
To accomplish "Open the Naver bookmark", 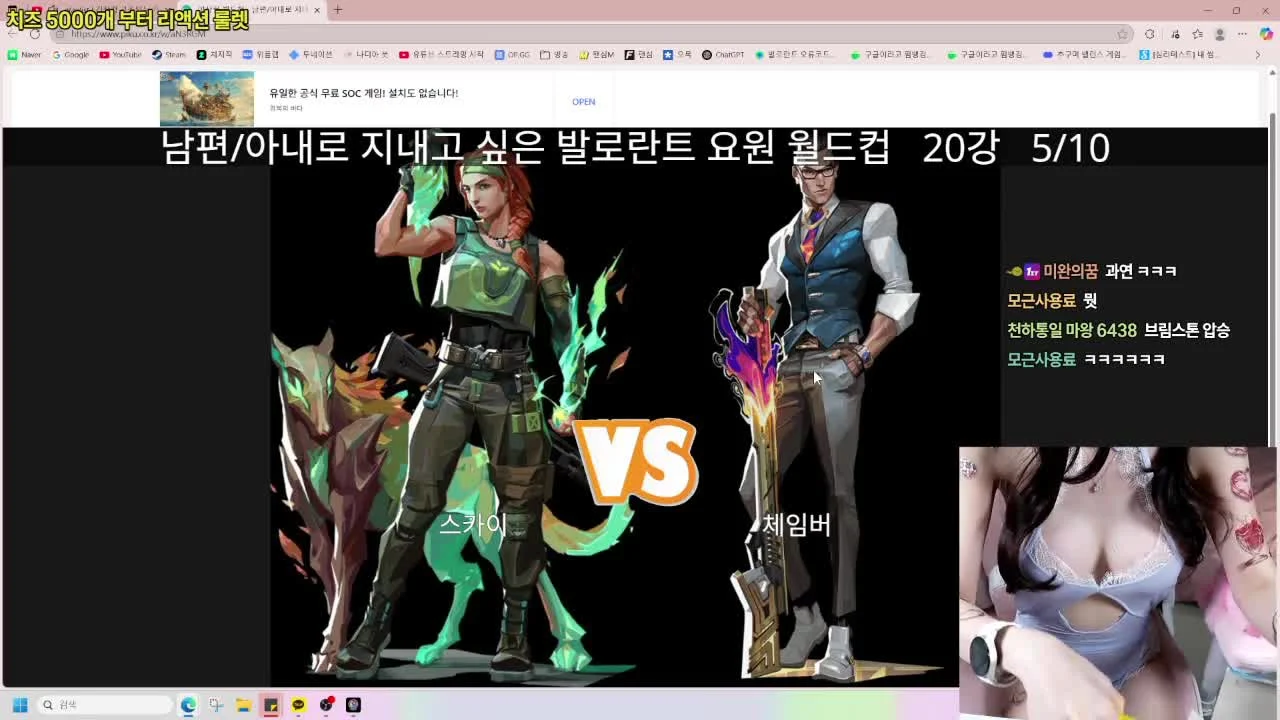I will [x=25, y=55].
